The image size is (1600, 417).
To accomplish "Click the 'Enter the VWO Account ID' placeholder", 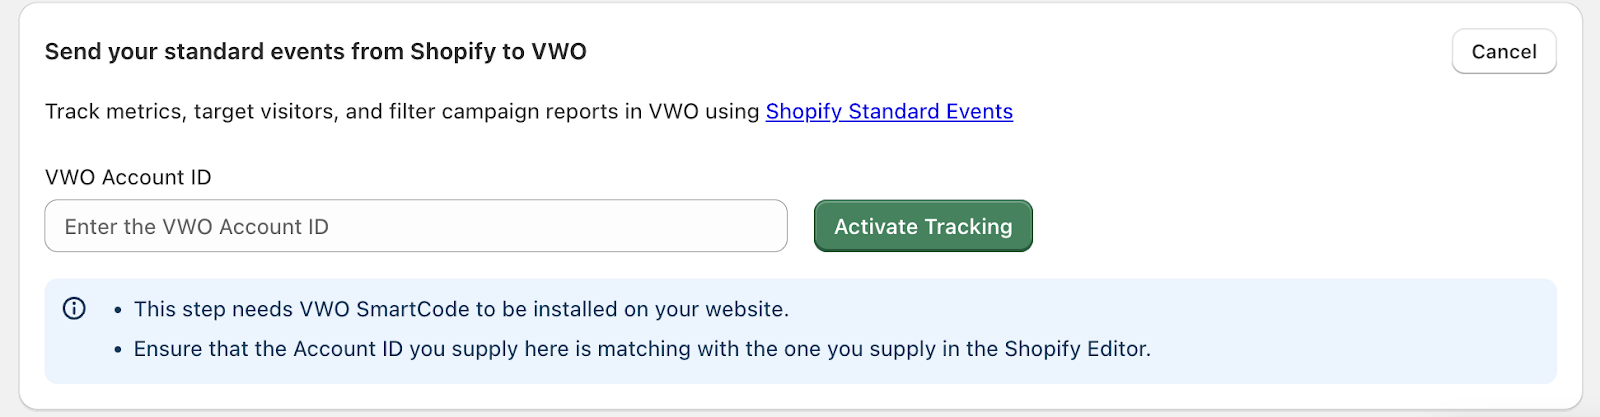I will pos(197,227).
